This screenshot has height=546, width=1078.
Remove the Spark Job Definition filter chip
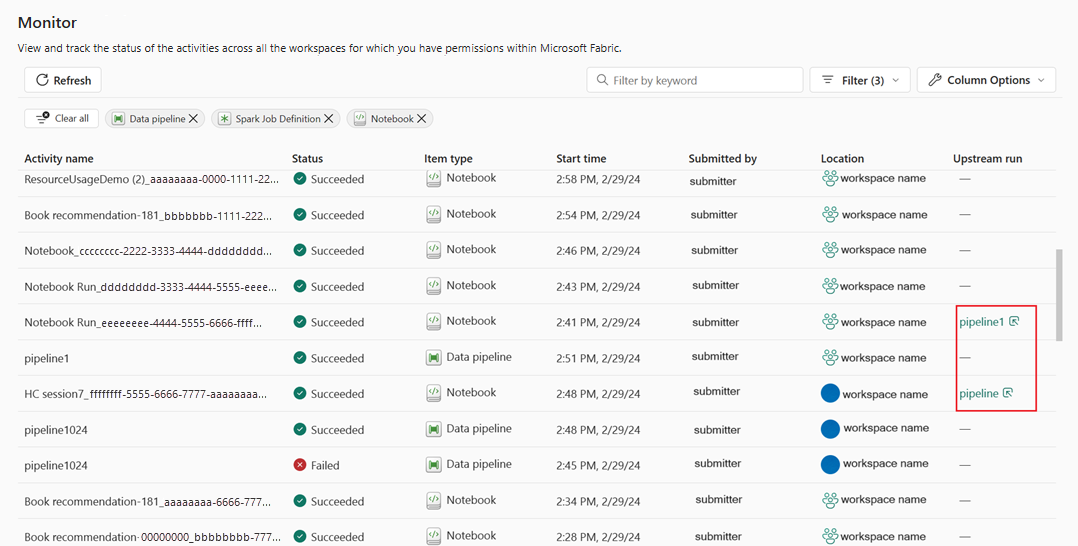click(329, 118)
